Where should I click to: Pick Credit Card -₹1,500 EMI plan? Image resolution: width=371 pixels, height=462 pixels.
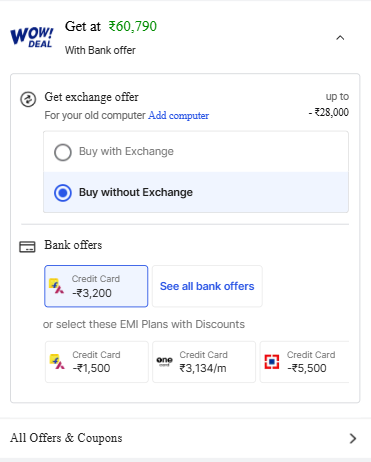(x=97, y=362)
